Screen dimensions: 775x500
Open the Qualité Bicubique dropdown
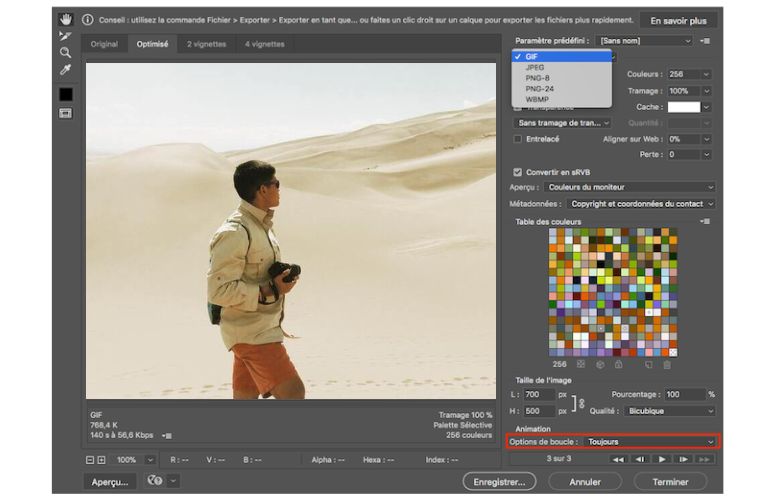[670, 411]
